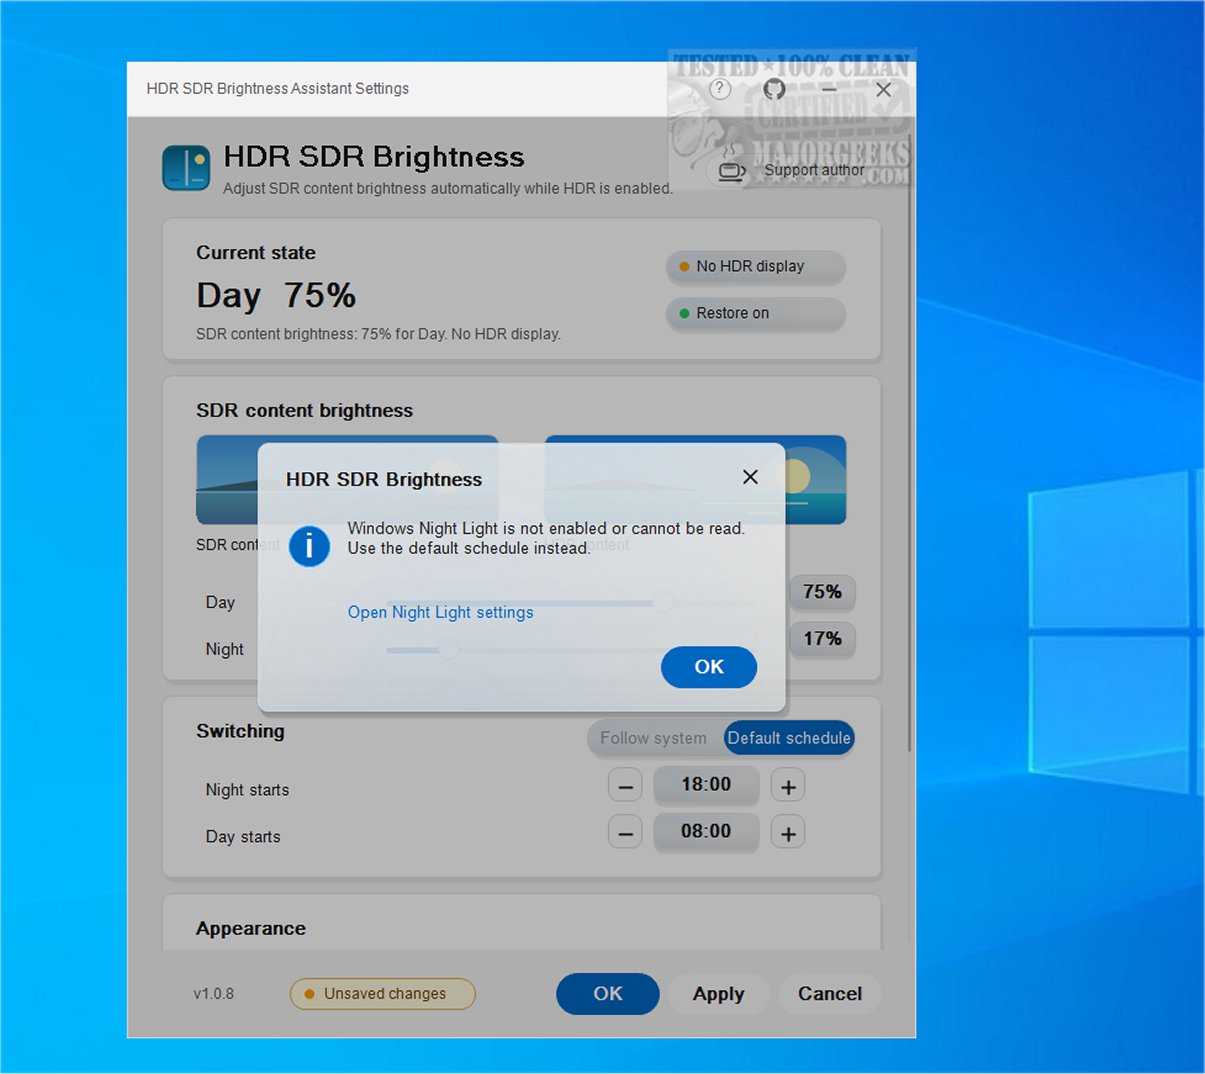Click the 'Night starts' label
Image resolution: width=1205 pixels, height=1074 pixels.
(x=247, y=790)
